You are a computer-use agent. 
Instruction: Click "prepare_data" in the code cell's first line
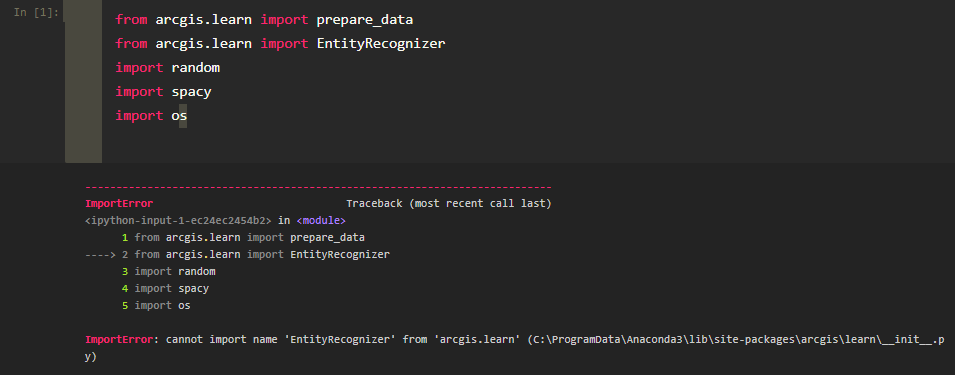point(364,19)
